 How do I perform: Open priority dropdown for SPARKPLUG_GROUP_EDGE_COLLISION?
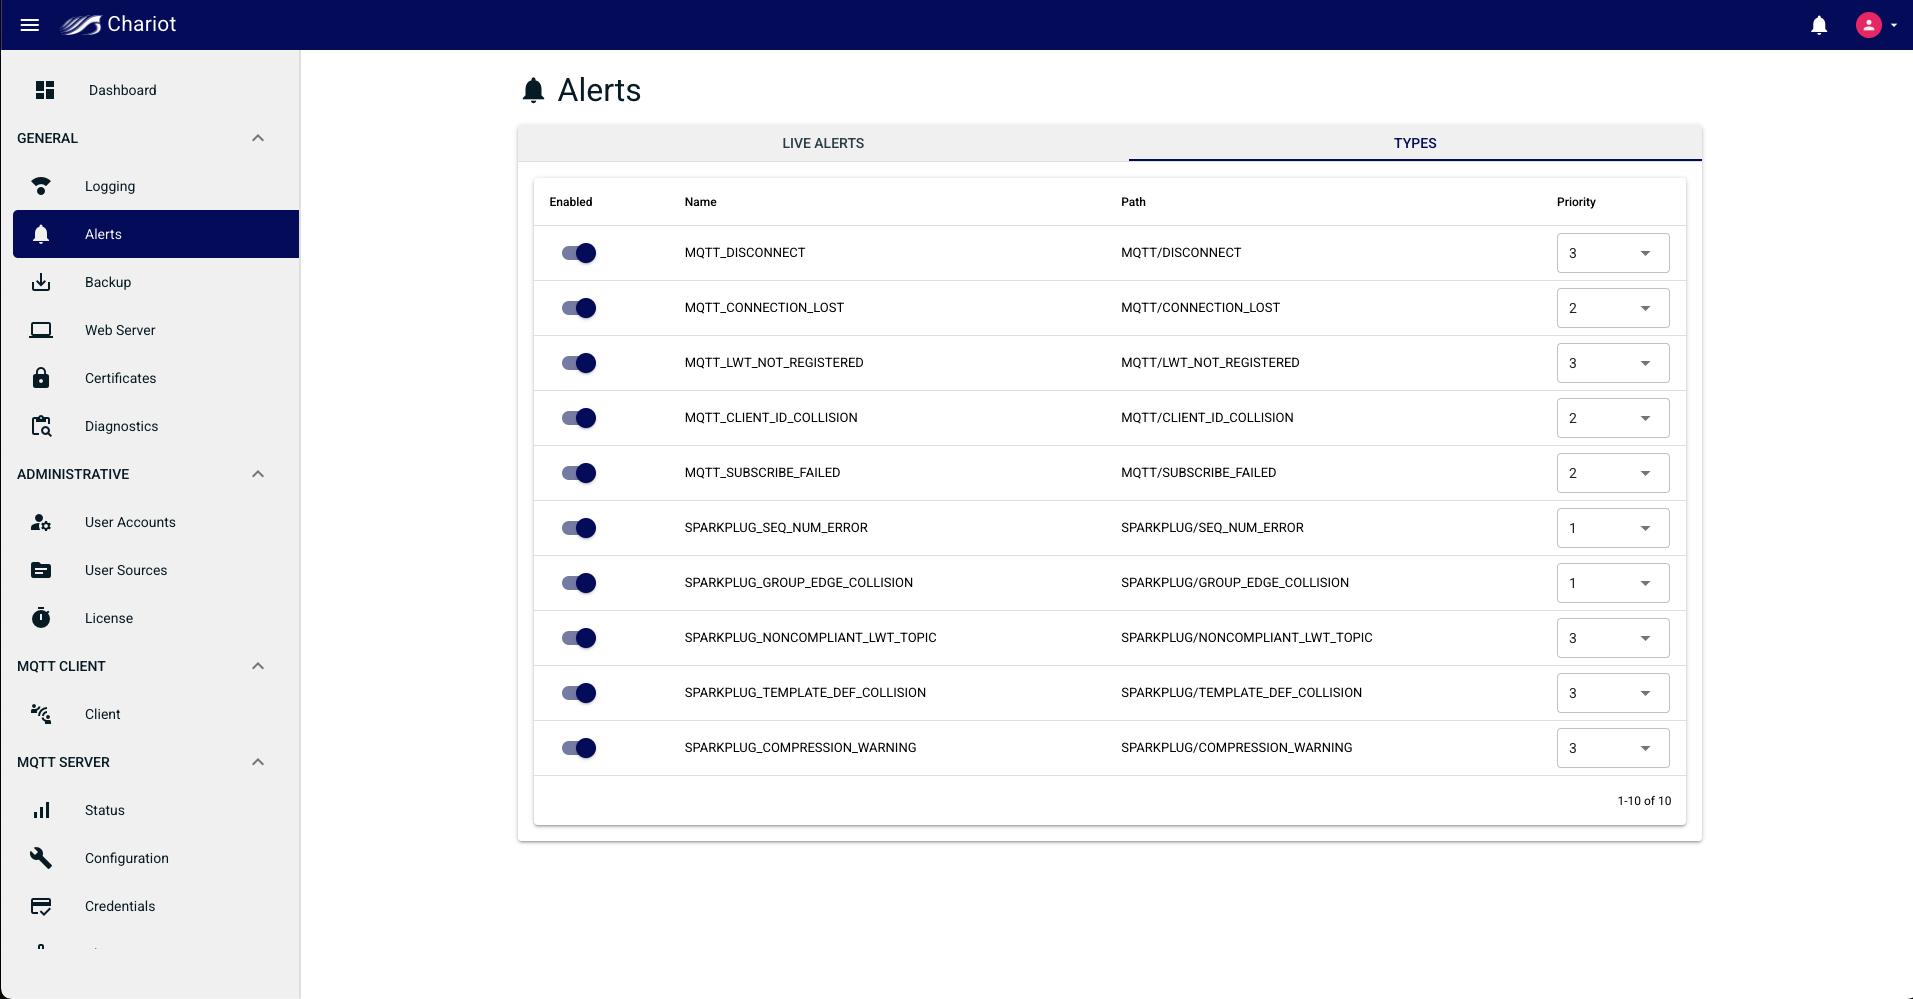(x=1613, y=583)
